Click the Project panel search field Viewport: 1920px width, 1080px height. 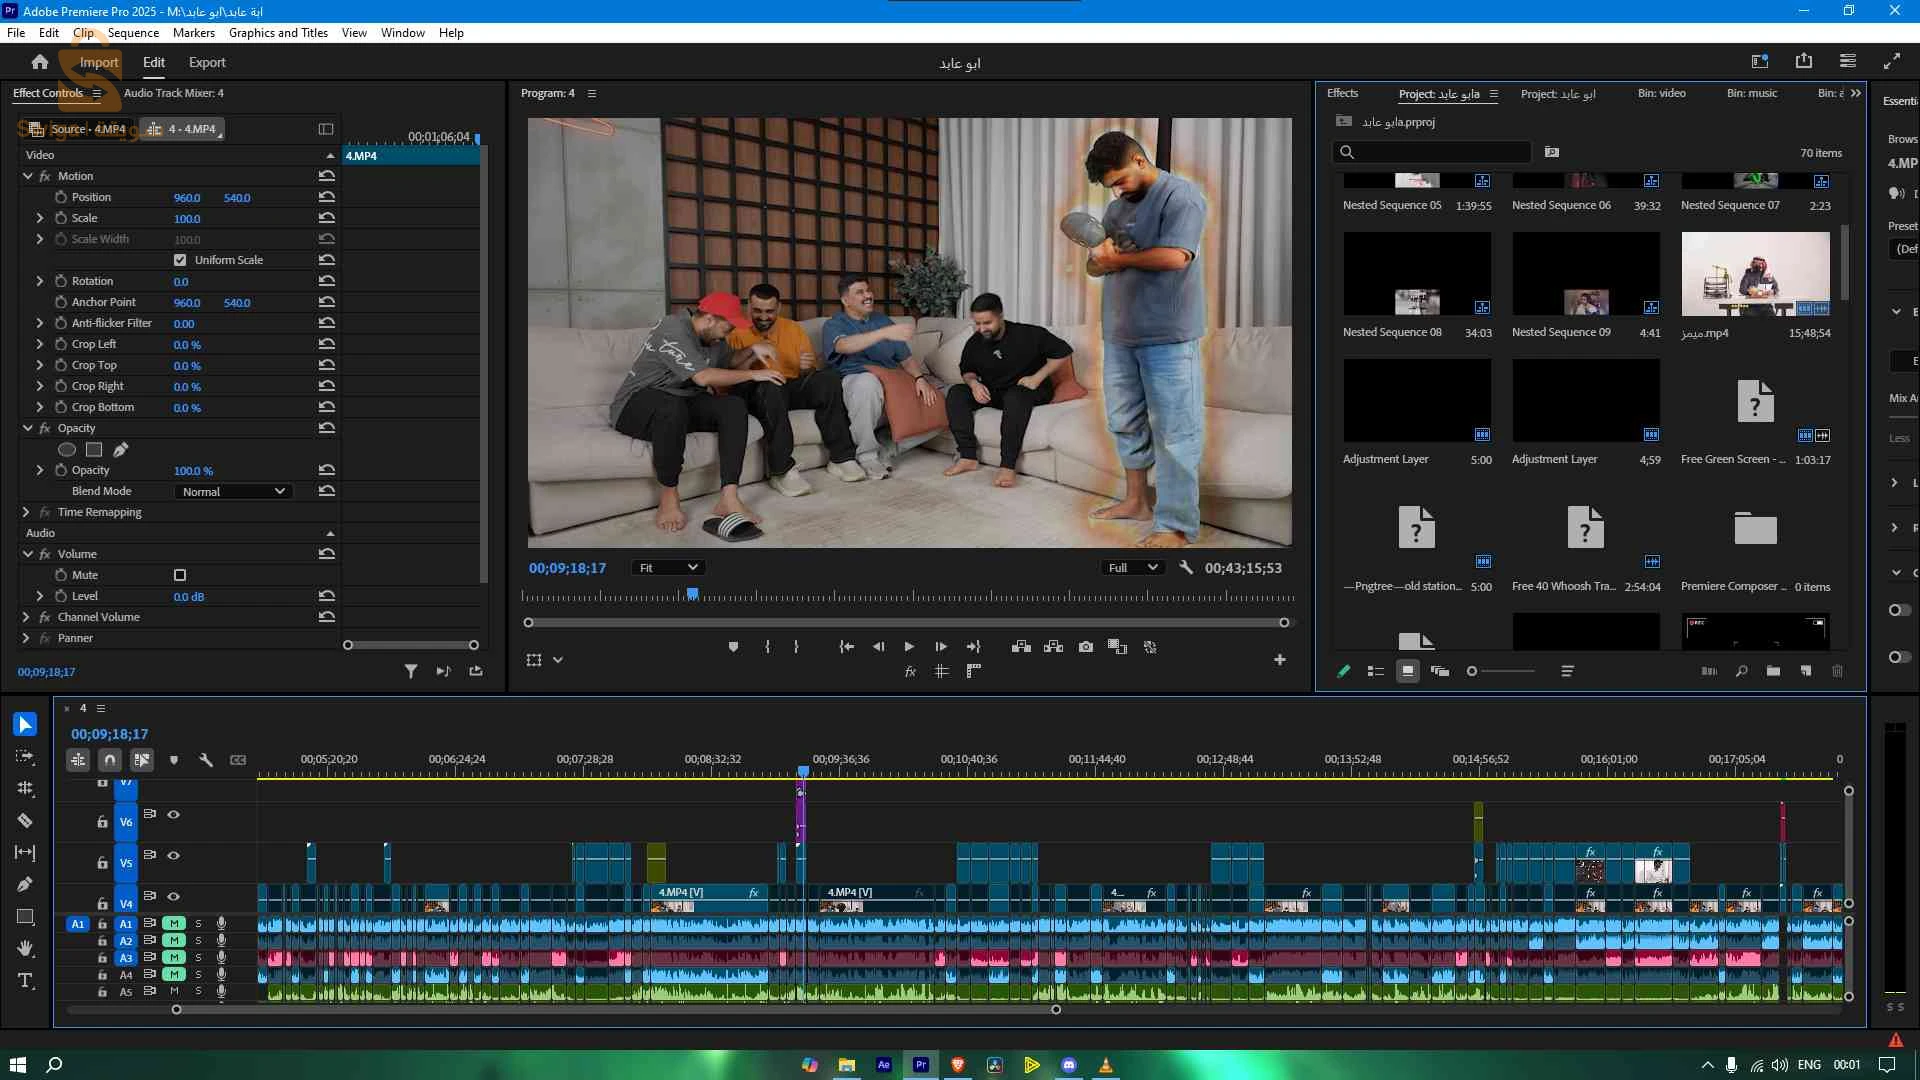1432,152
